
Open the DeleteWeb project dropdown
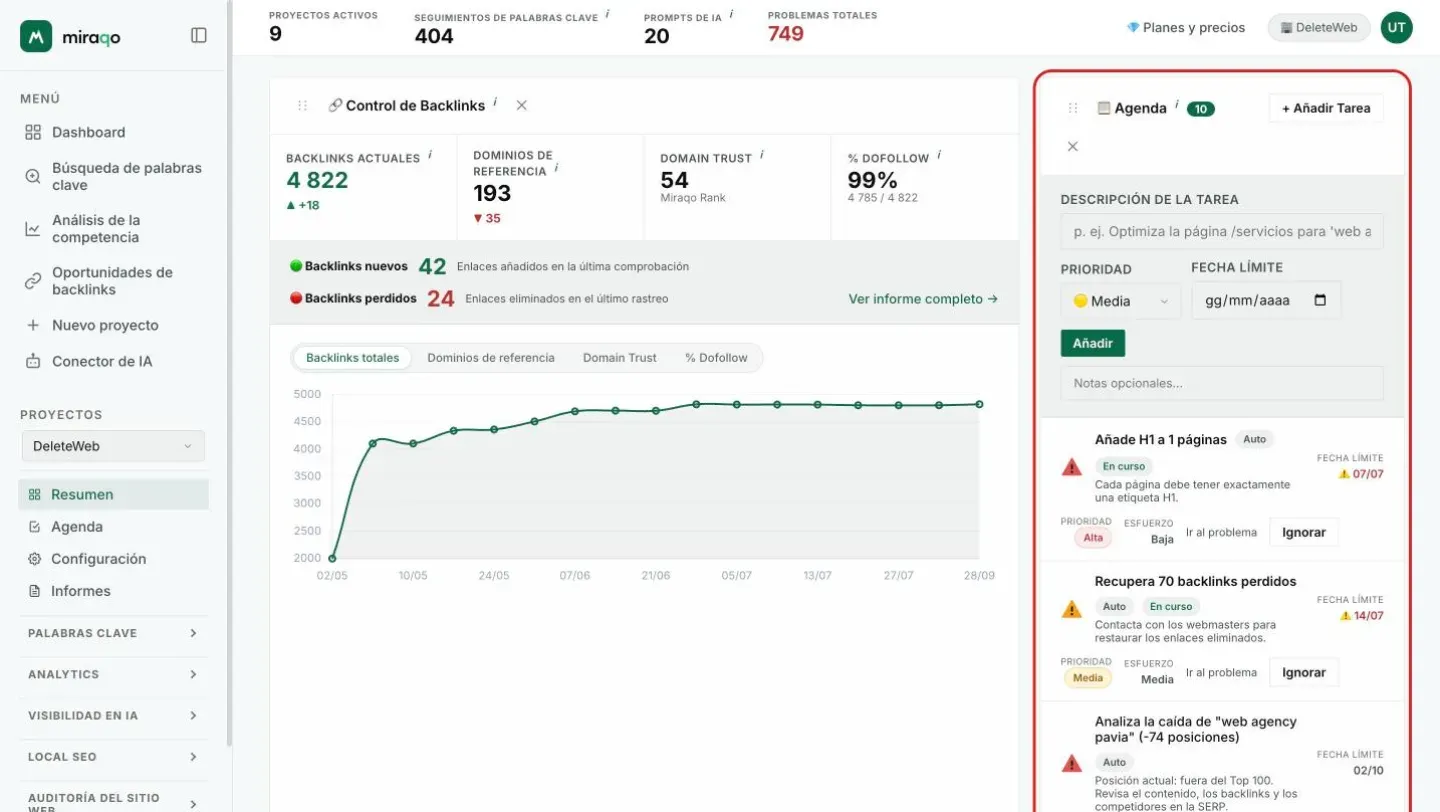tap(113, 446)
